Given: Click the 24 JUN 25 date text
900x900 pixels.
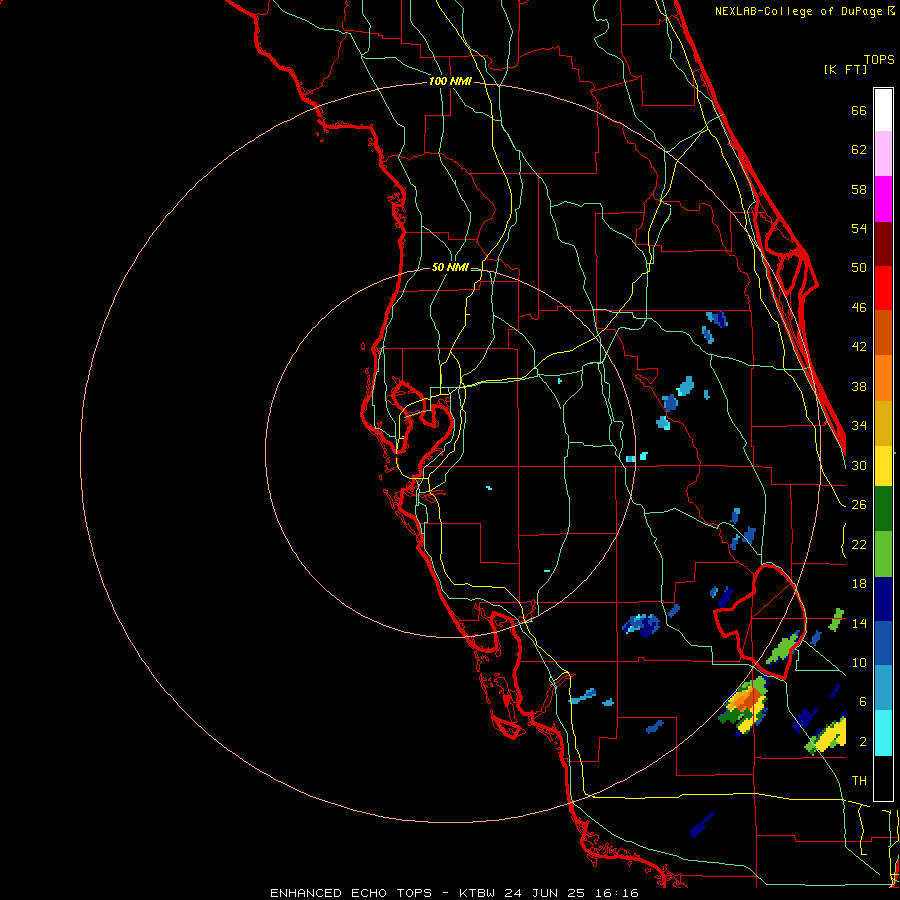Looking at the screenshot, I should tap(545, 893).
